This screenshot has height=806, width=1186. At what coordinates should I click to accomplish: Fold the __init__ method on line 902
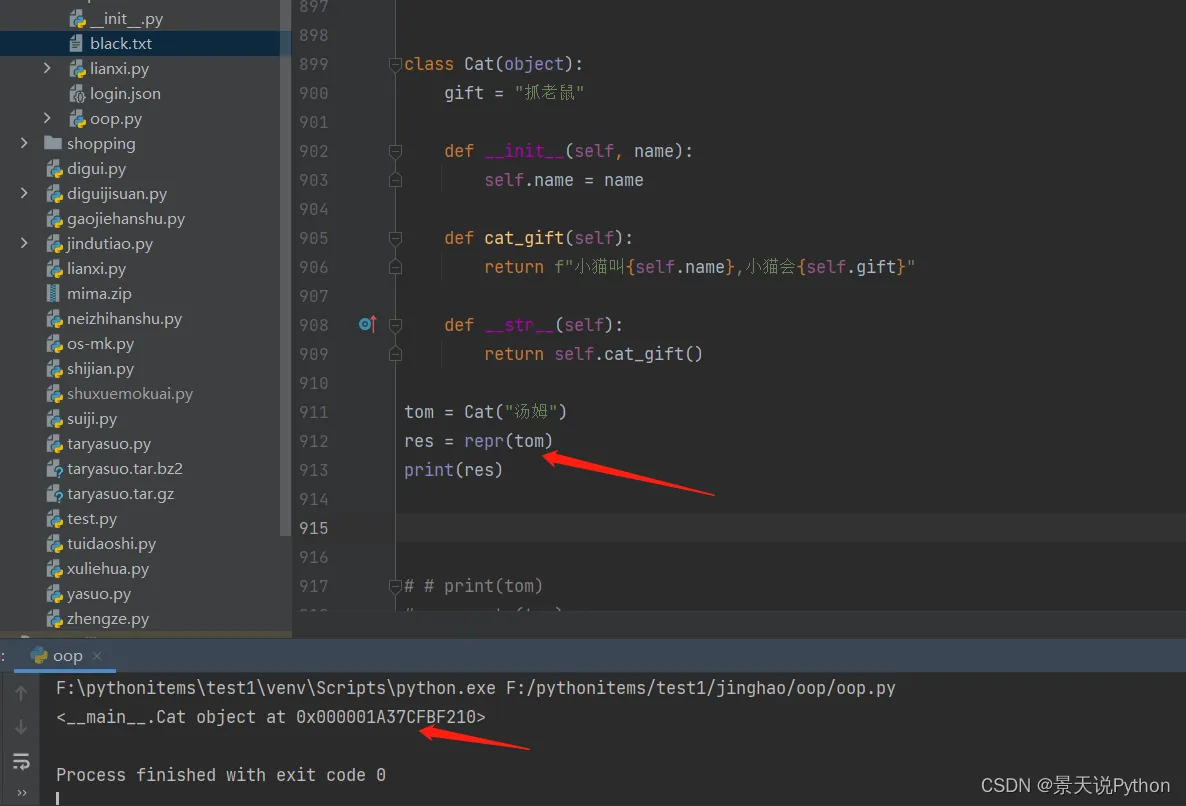395,151
